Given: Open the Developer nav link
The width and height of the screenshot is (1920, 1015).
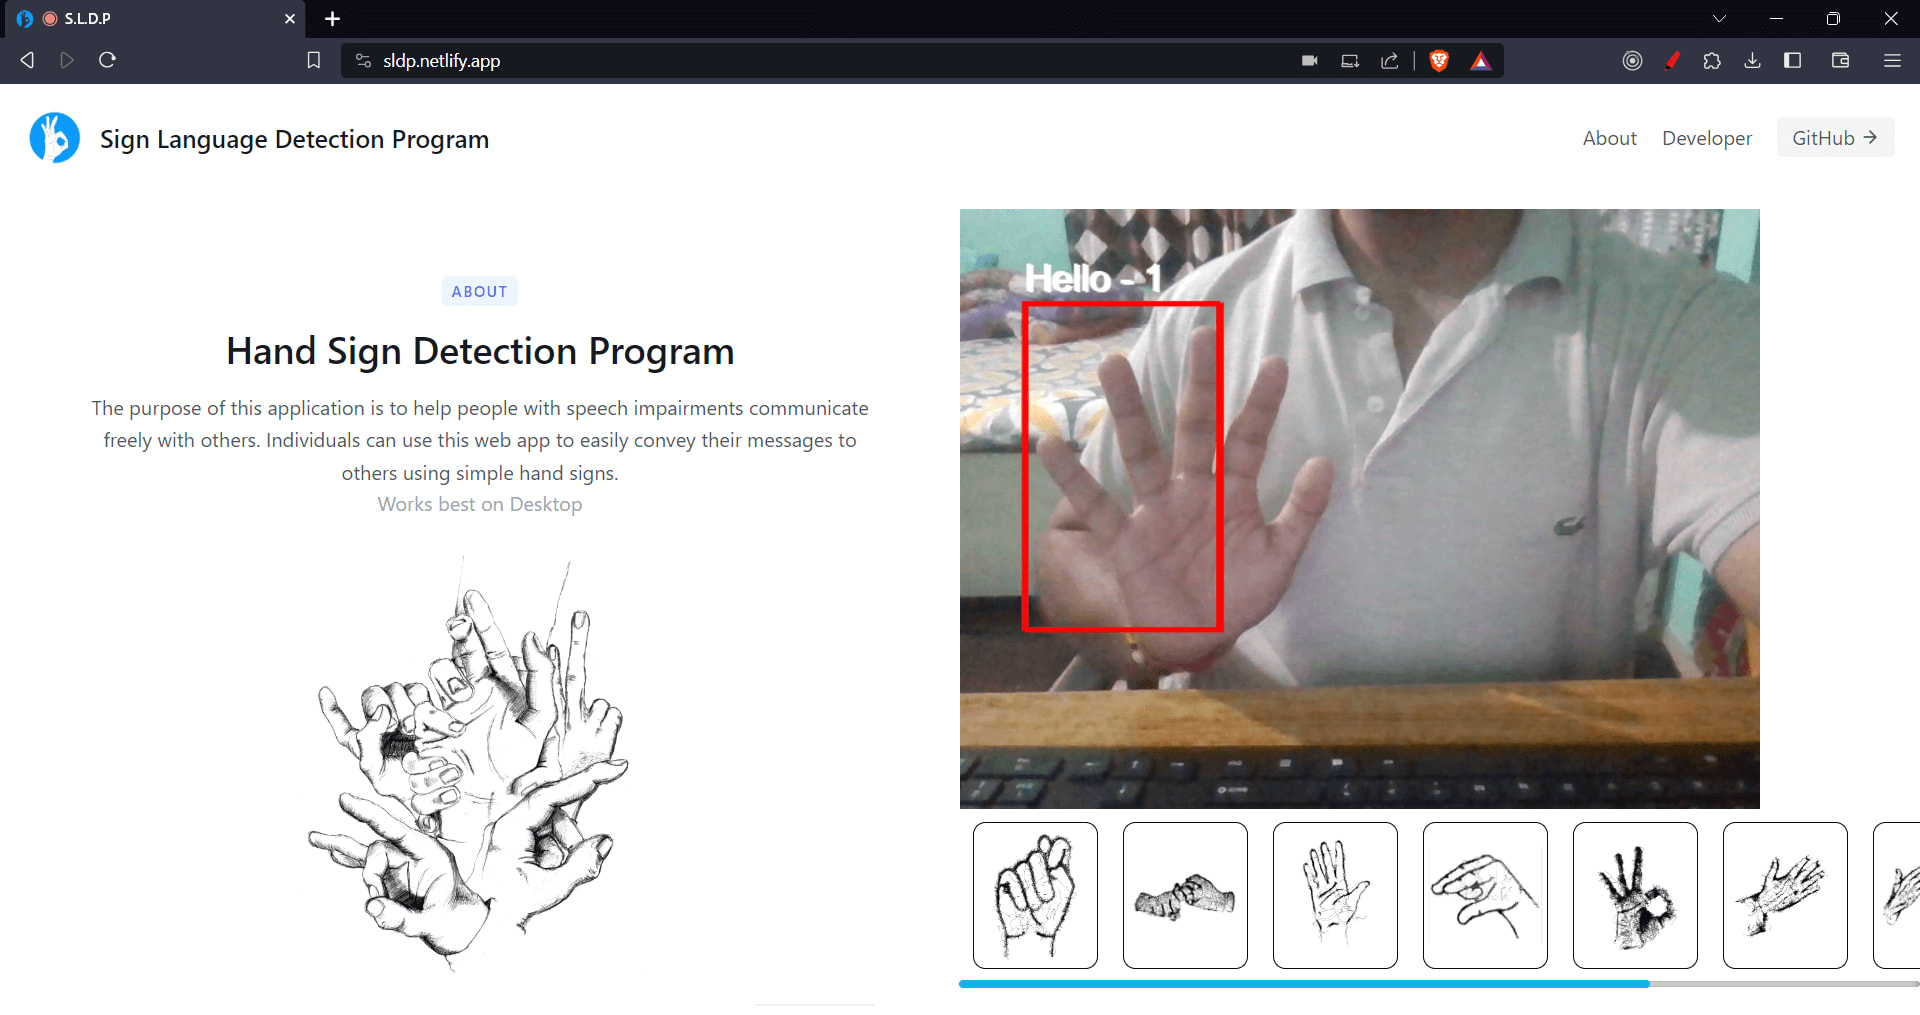Looking at the screenshot, I should pyautogui.click(x=1706, y=138).
